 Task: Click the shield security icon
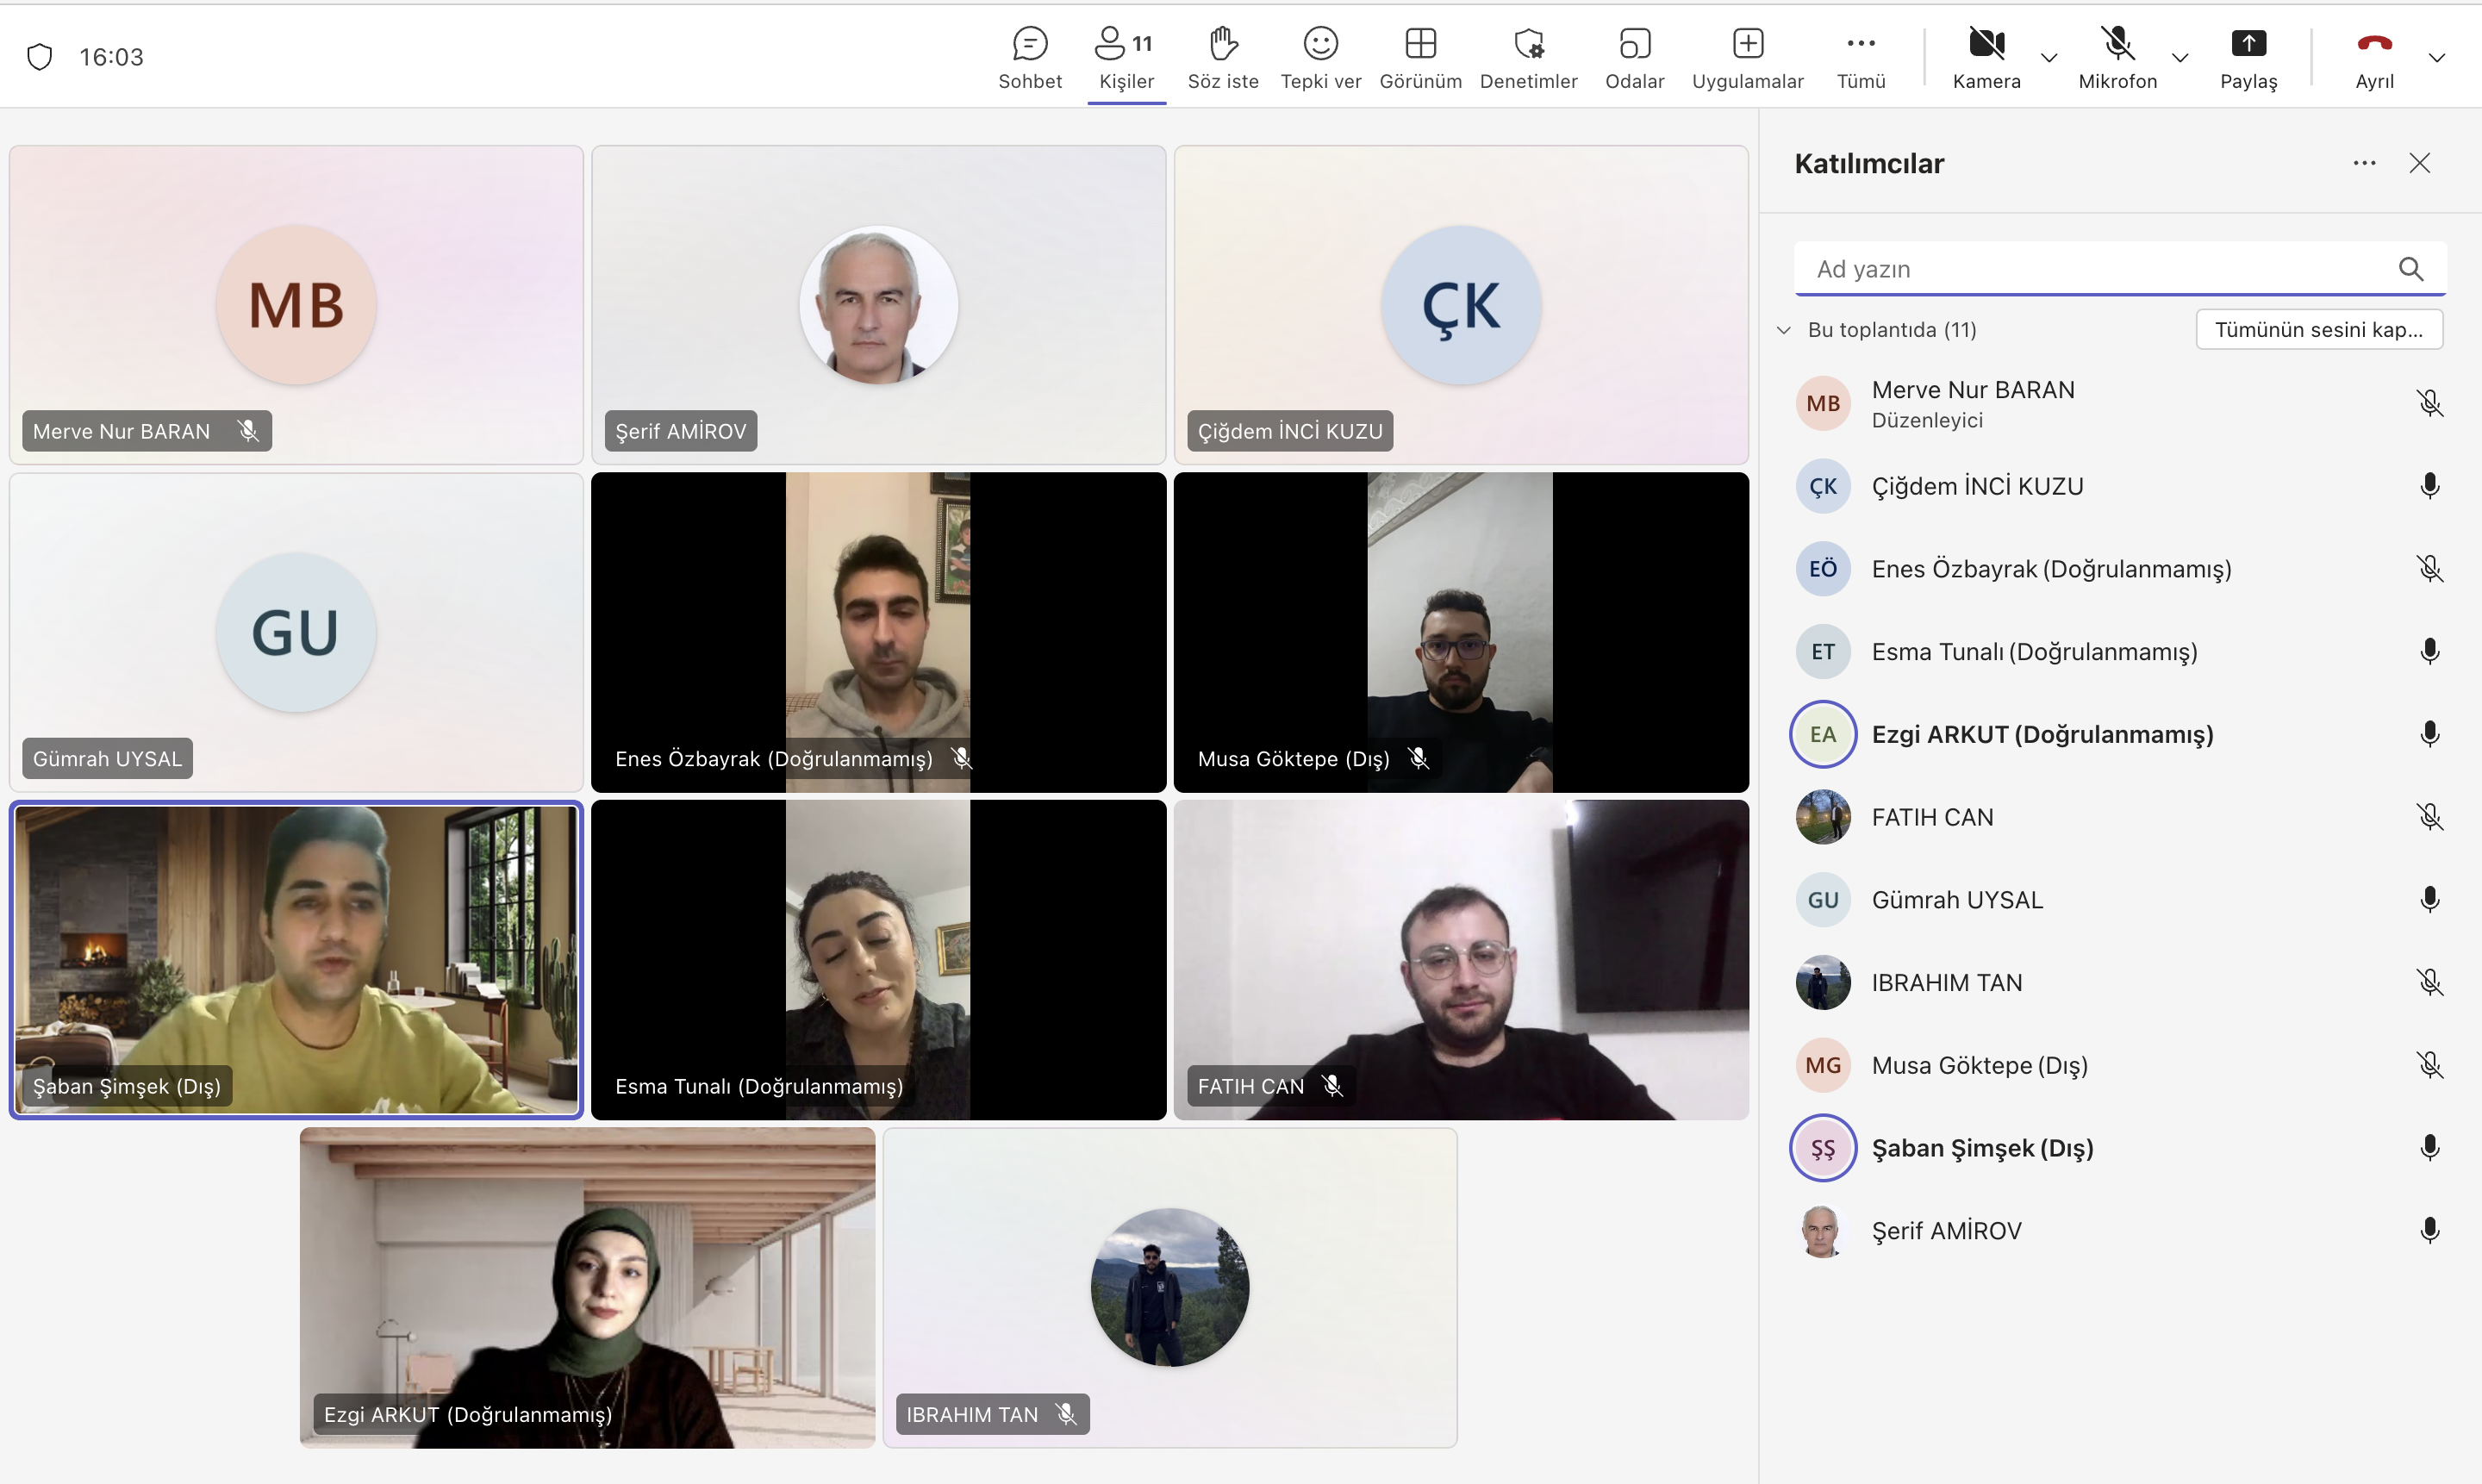tap(39, 57)
